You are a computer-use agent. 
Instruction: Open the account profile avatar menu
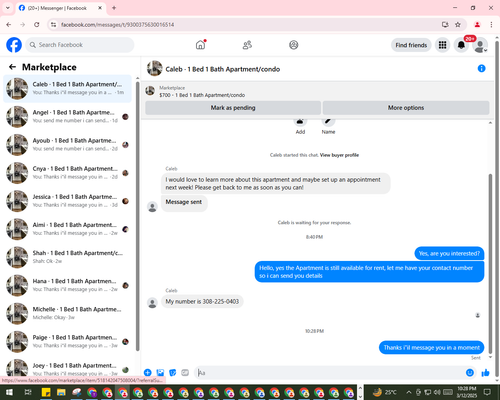coord(480,45)
